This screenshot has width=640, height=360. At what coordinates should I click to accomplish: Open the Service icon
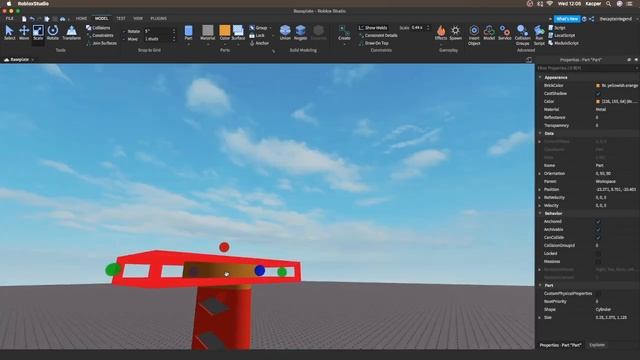click(x=504, y=33)
